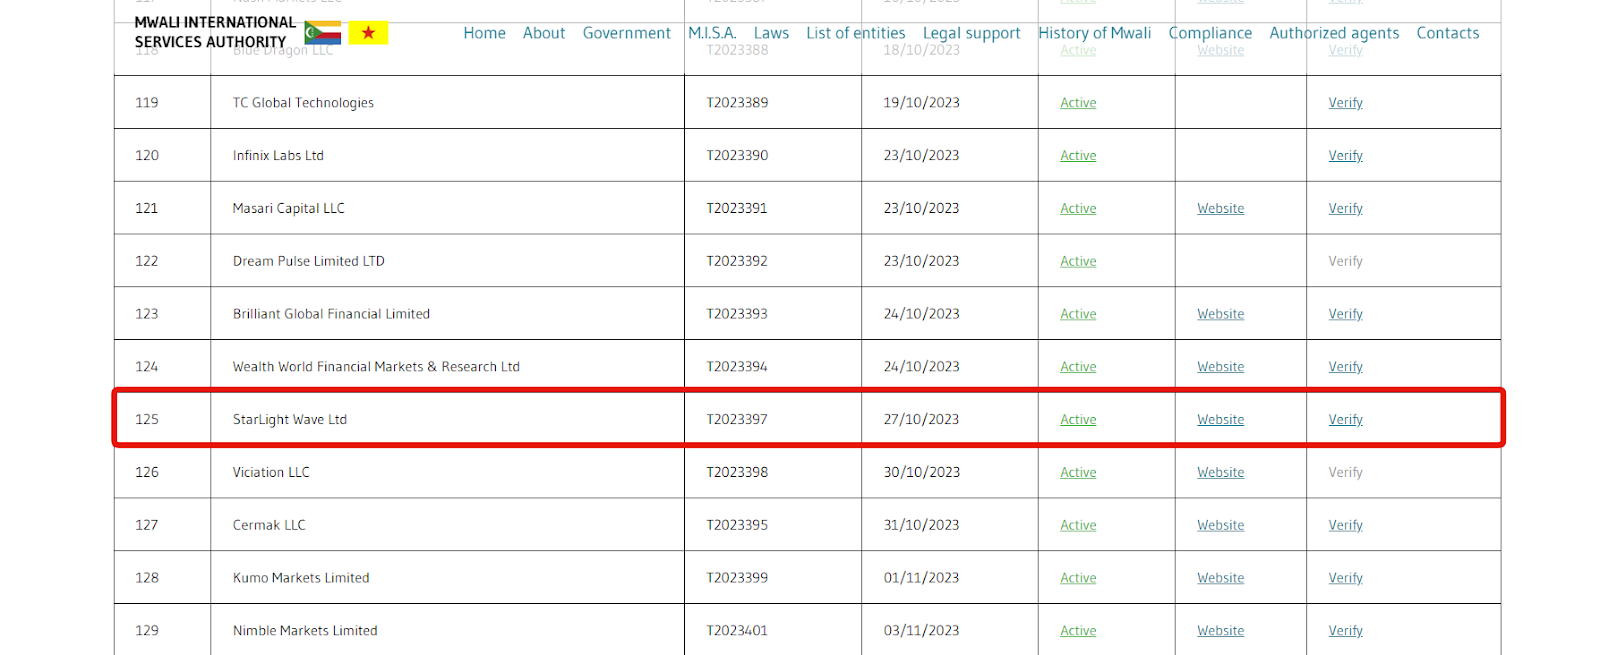1600x655 pixels.
Task: Verify TC Global Technologies license
Action: point(1345,103)
